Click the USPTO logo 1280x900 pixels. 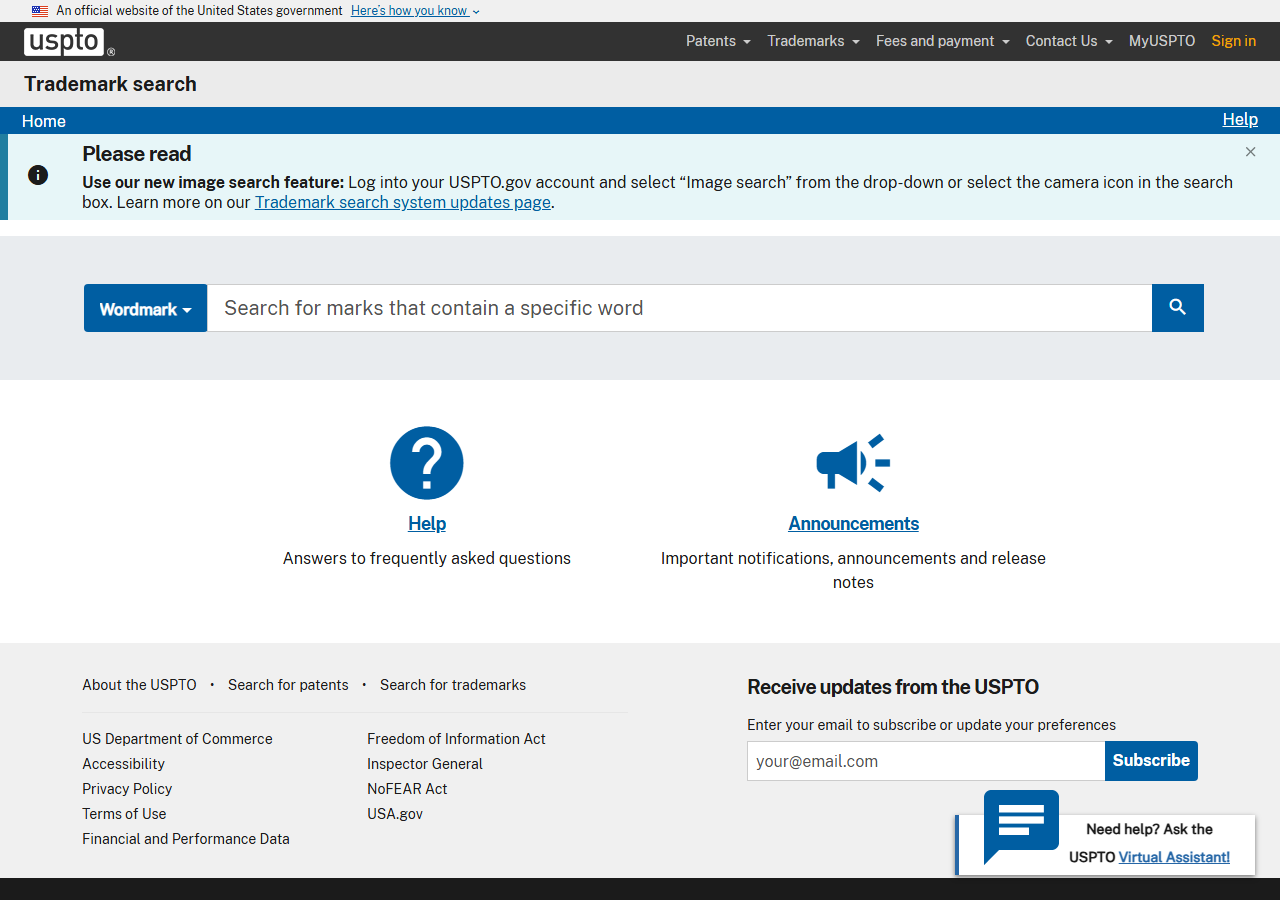(x=69, y=42)
